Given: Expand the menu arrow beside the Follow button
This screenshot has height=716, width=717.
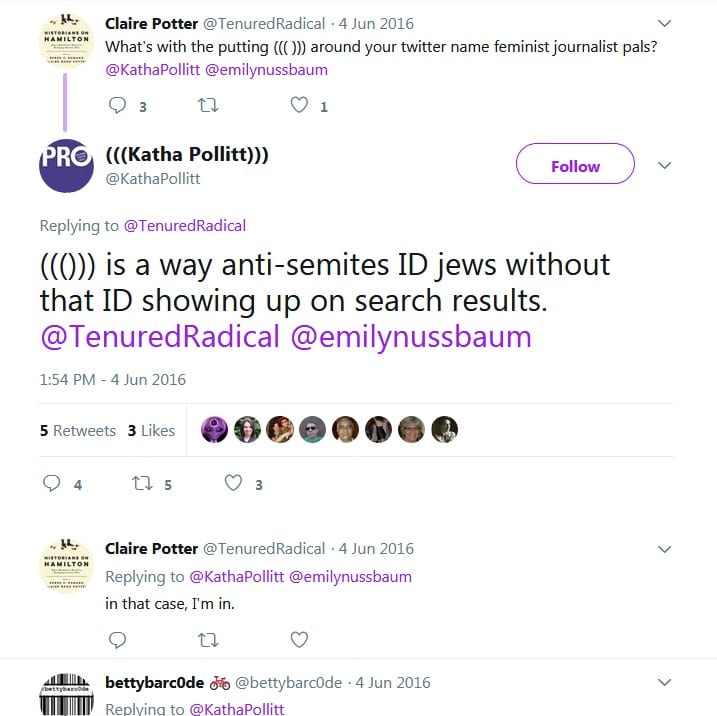Looking at the screenshot, I should [666, 165].
